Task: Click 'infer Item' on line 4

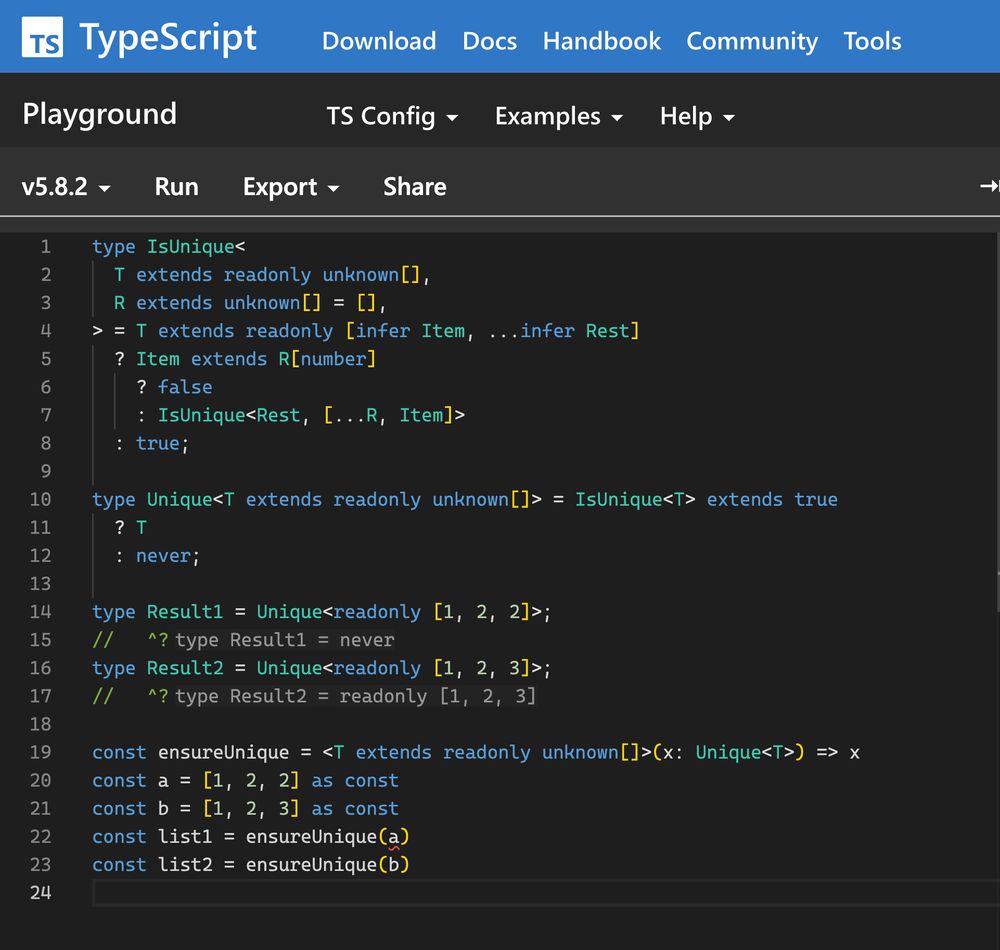Action: pos(410,330)
